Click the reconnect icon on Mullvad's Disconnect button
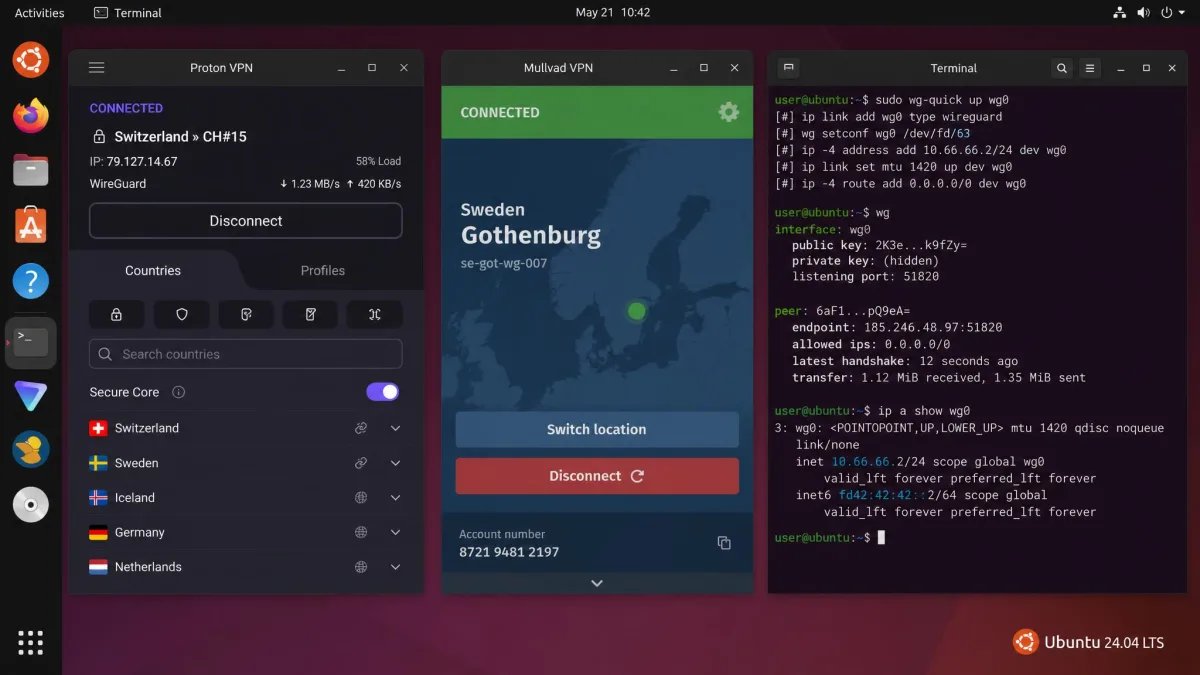 click(x=637, y=476)
